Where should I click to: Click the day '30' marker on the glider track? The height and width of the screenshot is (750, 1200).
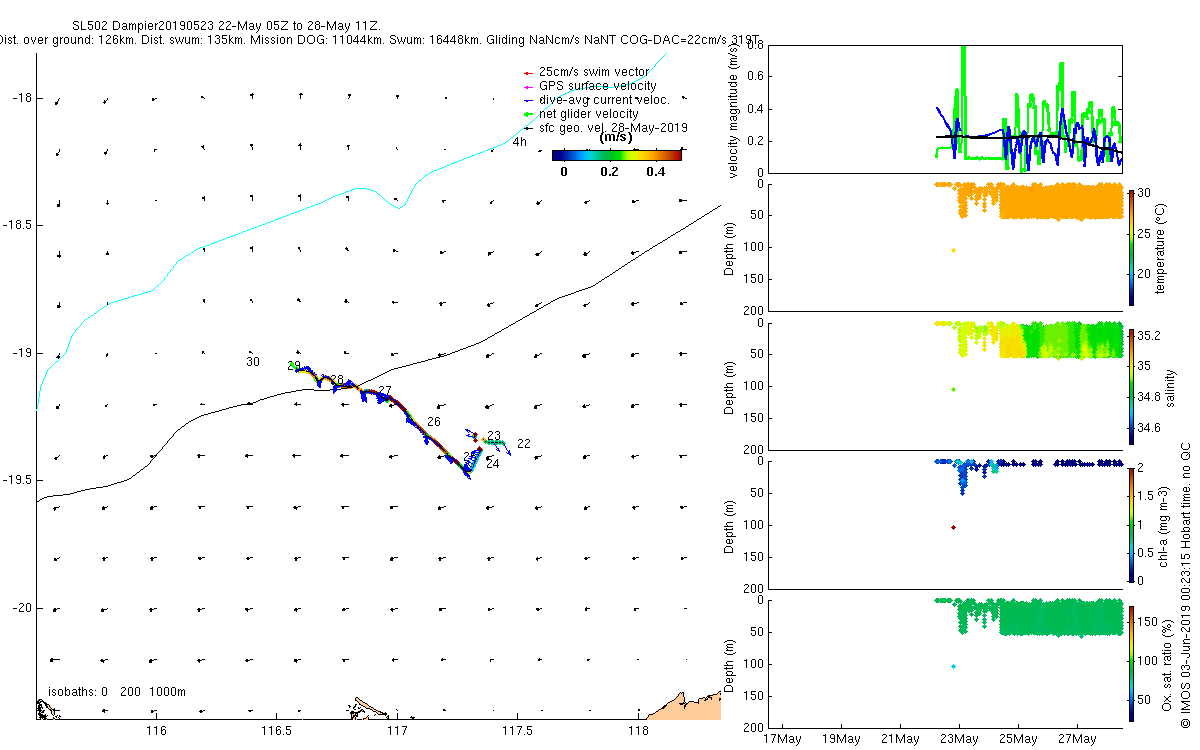tap(253, 362)
